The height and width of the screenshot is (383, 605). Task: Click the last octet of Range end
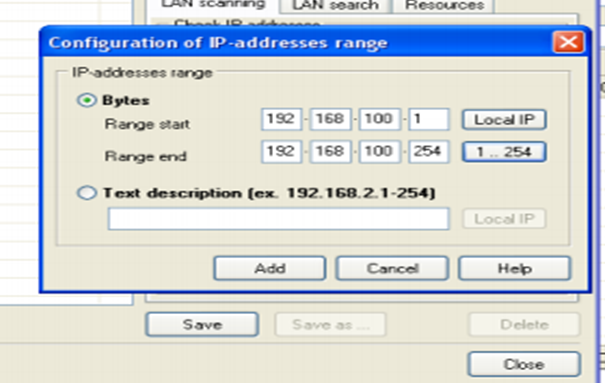coord(429,151)
